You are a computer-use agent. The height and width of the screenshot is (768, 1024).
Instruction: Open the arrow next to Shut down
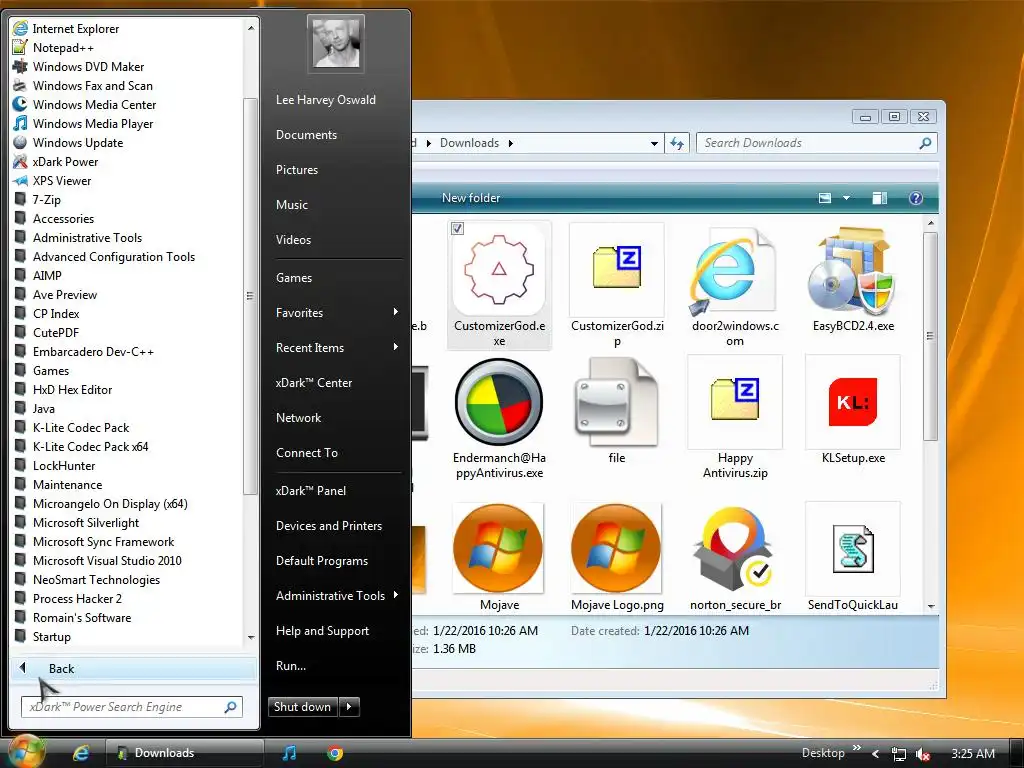[349, 707]
